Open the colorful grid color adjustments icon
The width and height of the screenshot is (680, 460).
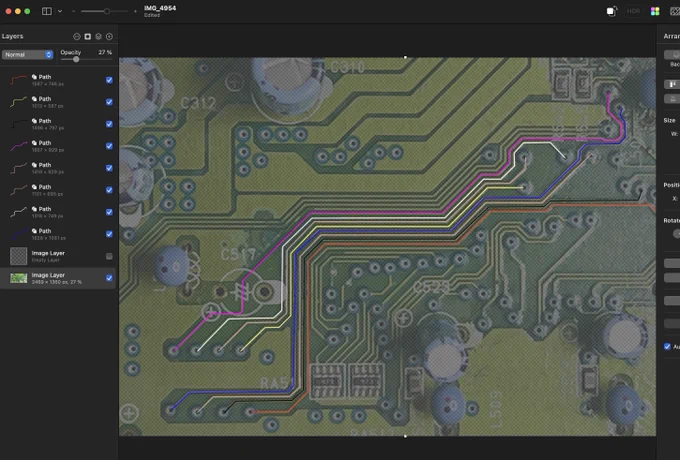click(x=655, y=11)
